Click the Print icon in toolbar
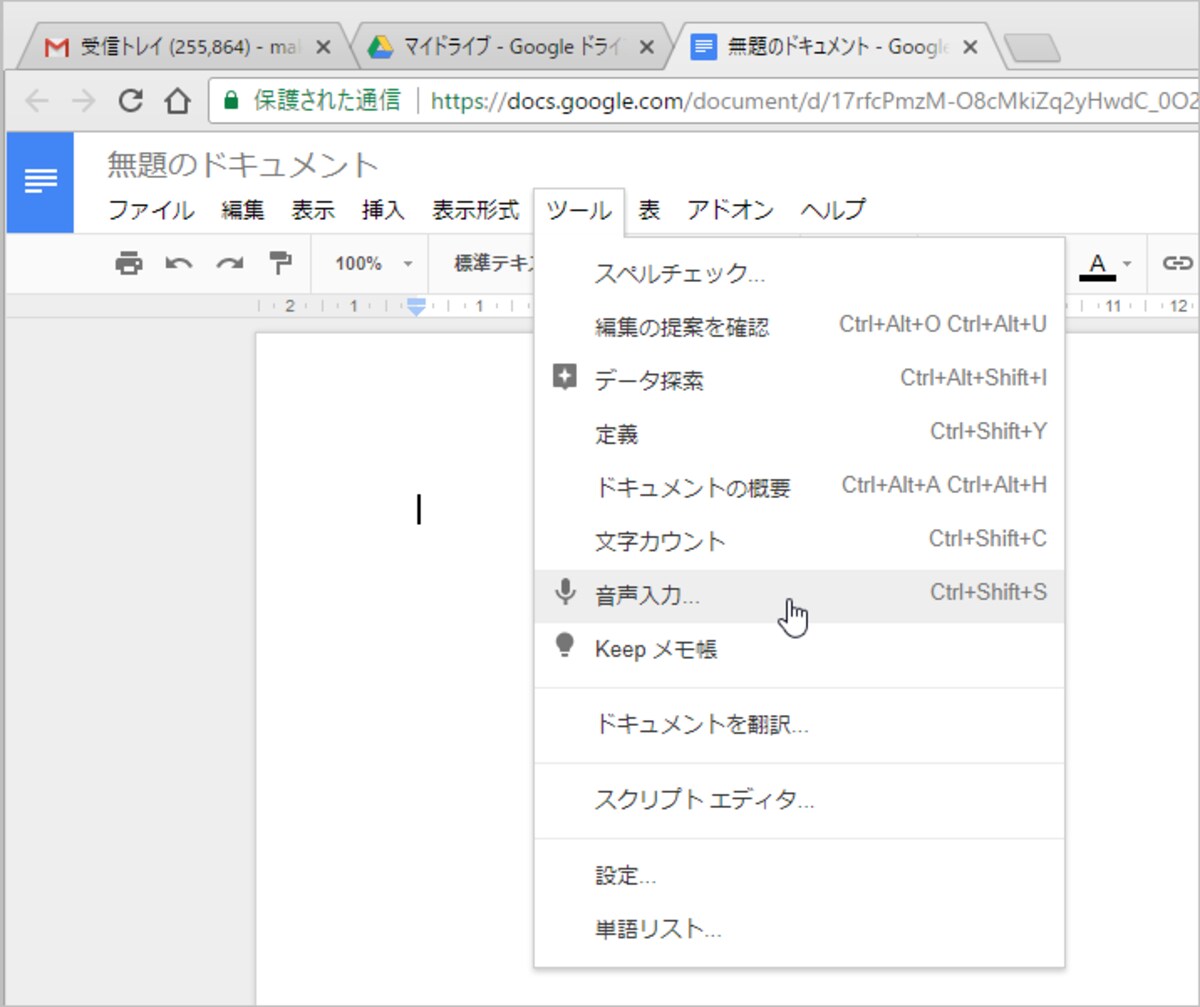Screen dimensions: 1200x1007 [x=129, y=263]
